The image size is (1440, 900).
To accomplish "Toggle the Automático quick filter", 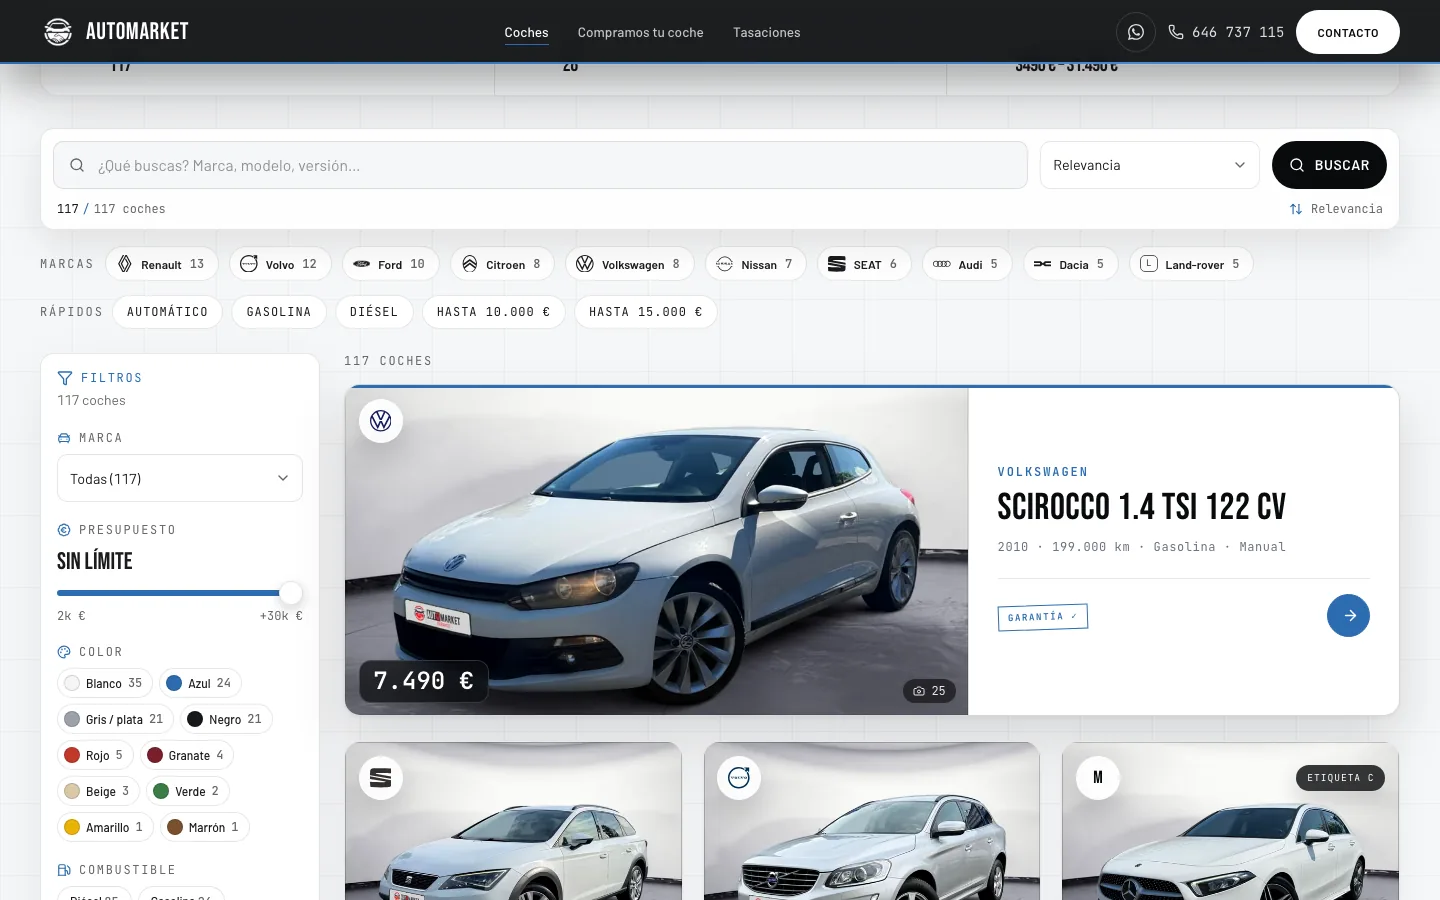I will point(167,312).
